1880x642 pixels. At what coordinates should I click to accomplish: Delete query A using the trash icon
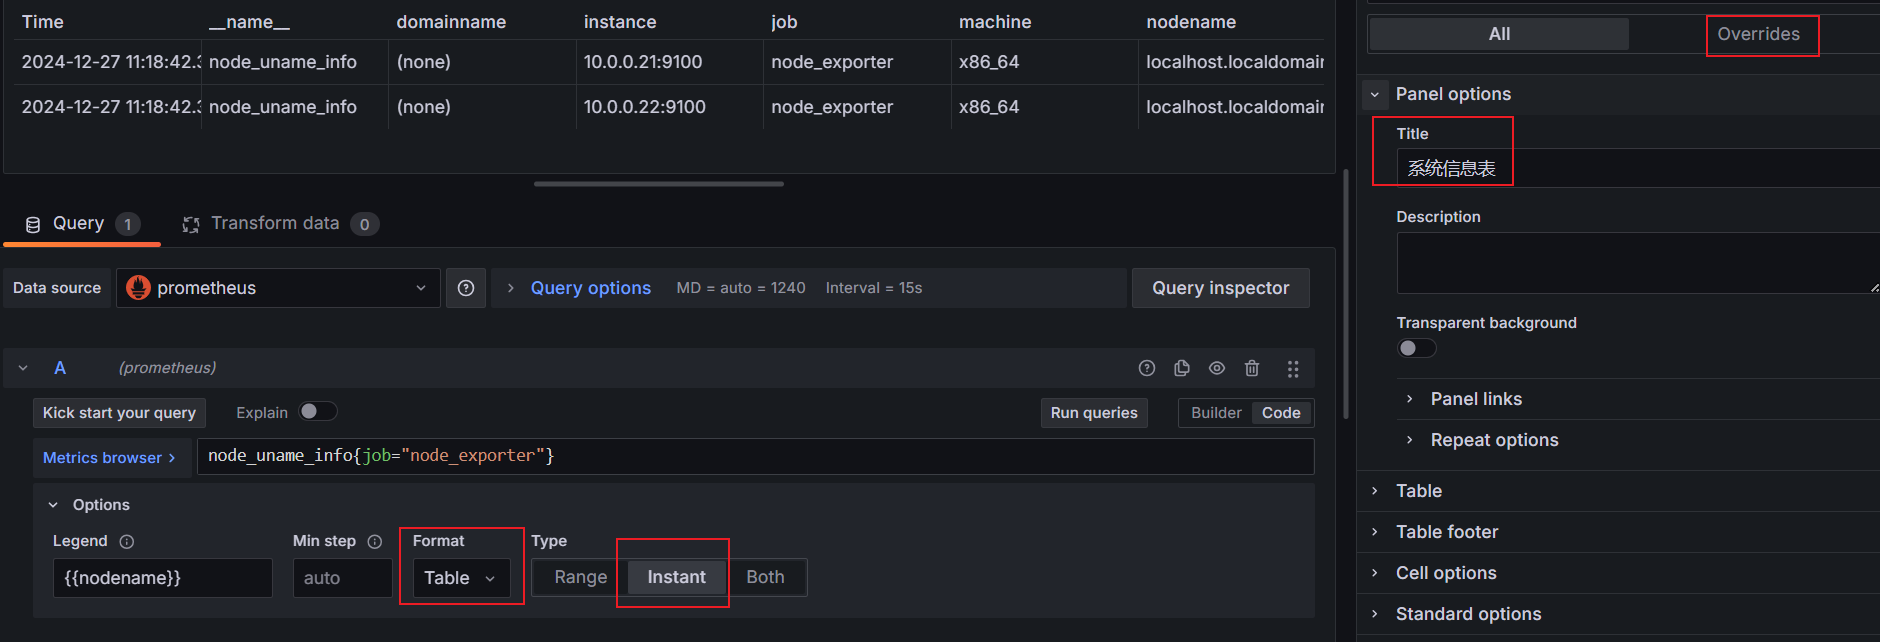1251,368
